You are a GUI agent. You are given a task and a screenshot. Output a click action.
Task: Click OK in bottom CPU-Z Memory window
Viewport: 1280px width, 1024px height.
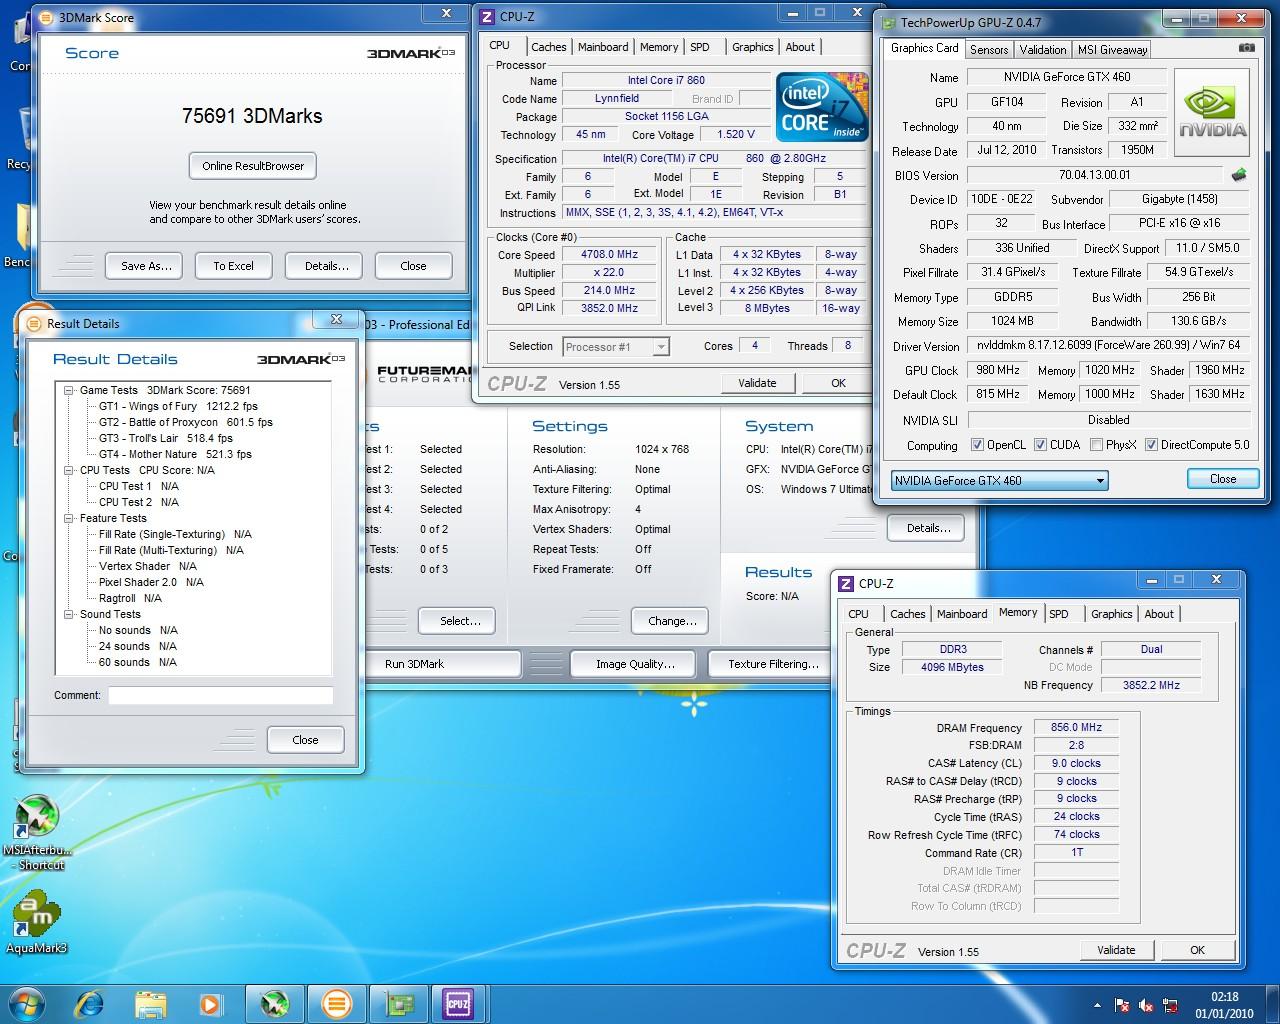click(x=1197, y=950)
